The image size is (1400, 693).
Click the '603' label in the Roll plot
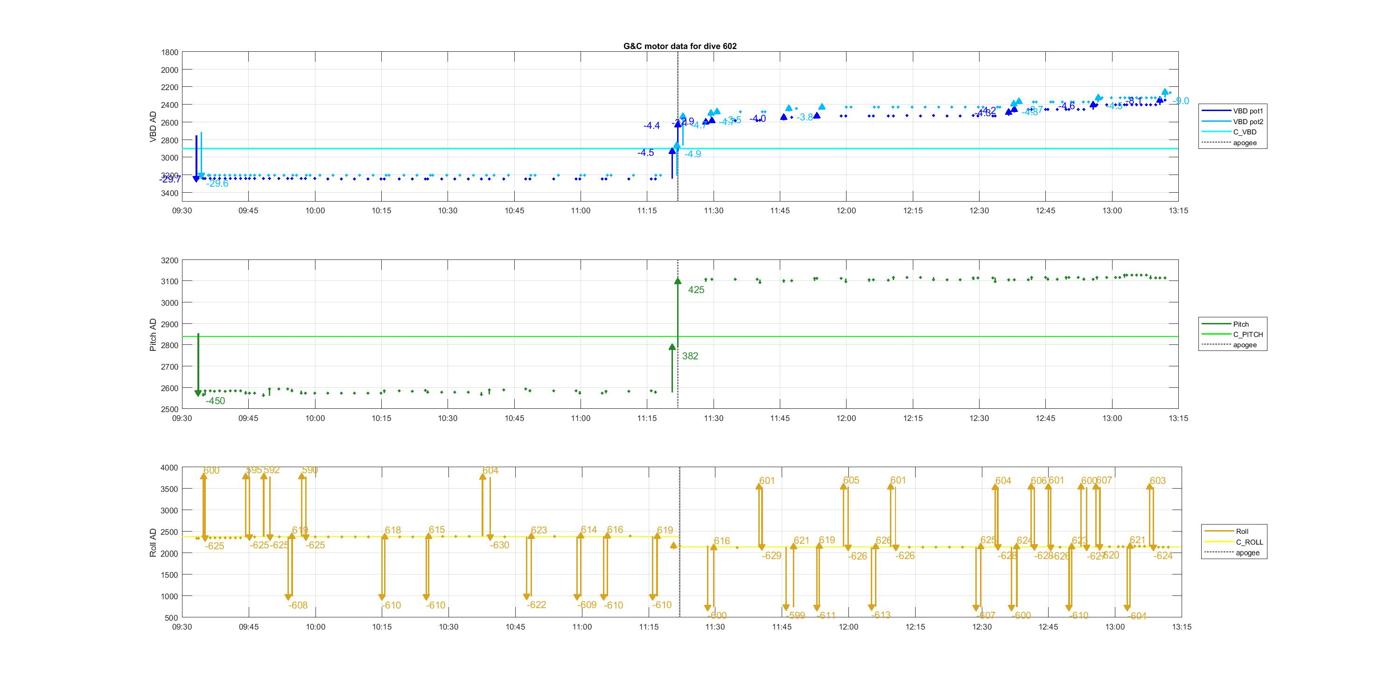click(1157, 481)
